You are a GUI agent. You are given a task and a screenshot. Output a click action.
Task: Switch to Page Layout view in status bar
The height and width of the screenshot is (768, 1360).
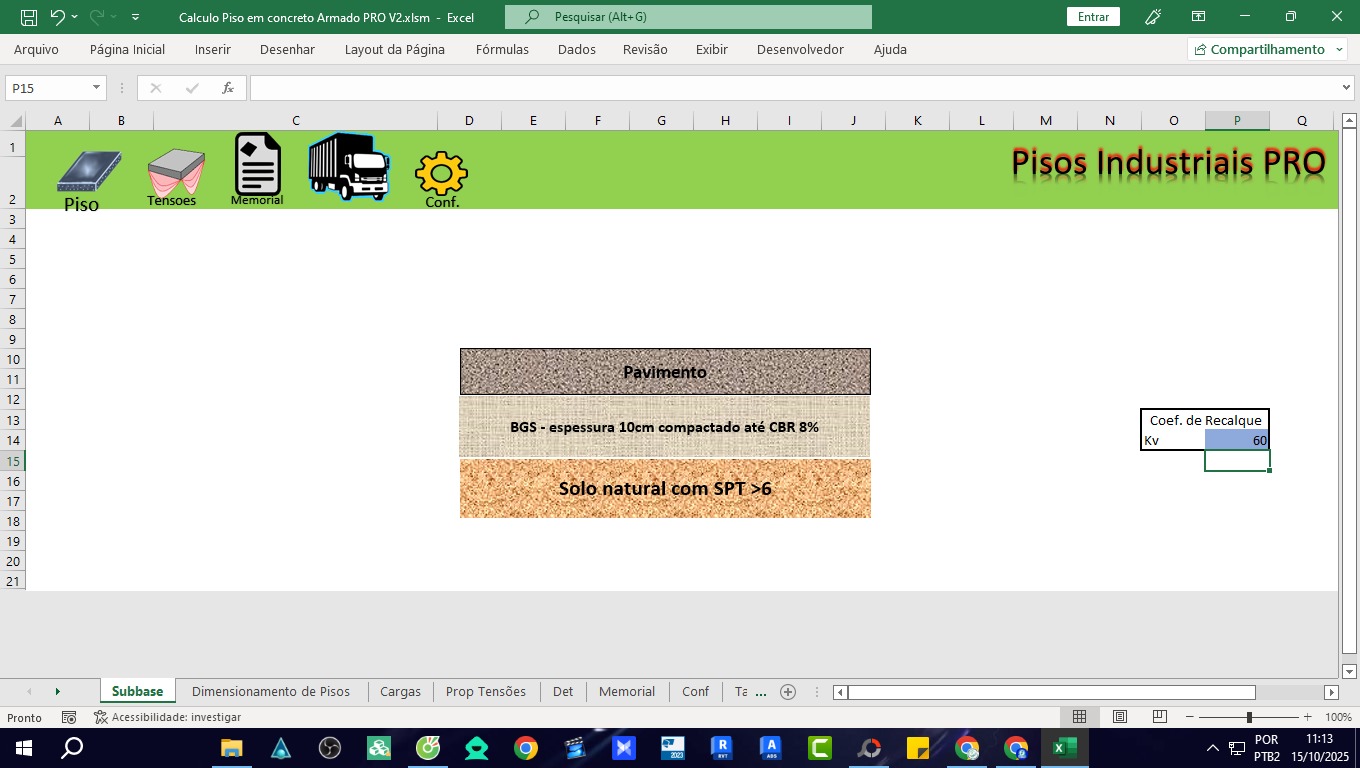1120,717
